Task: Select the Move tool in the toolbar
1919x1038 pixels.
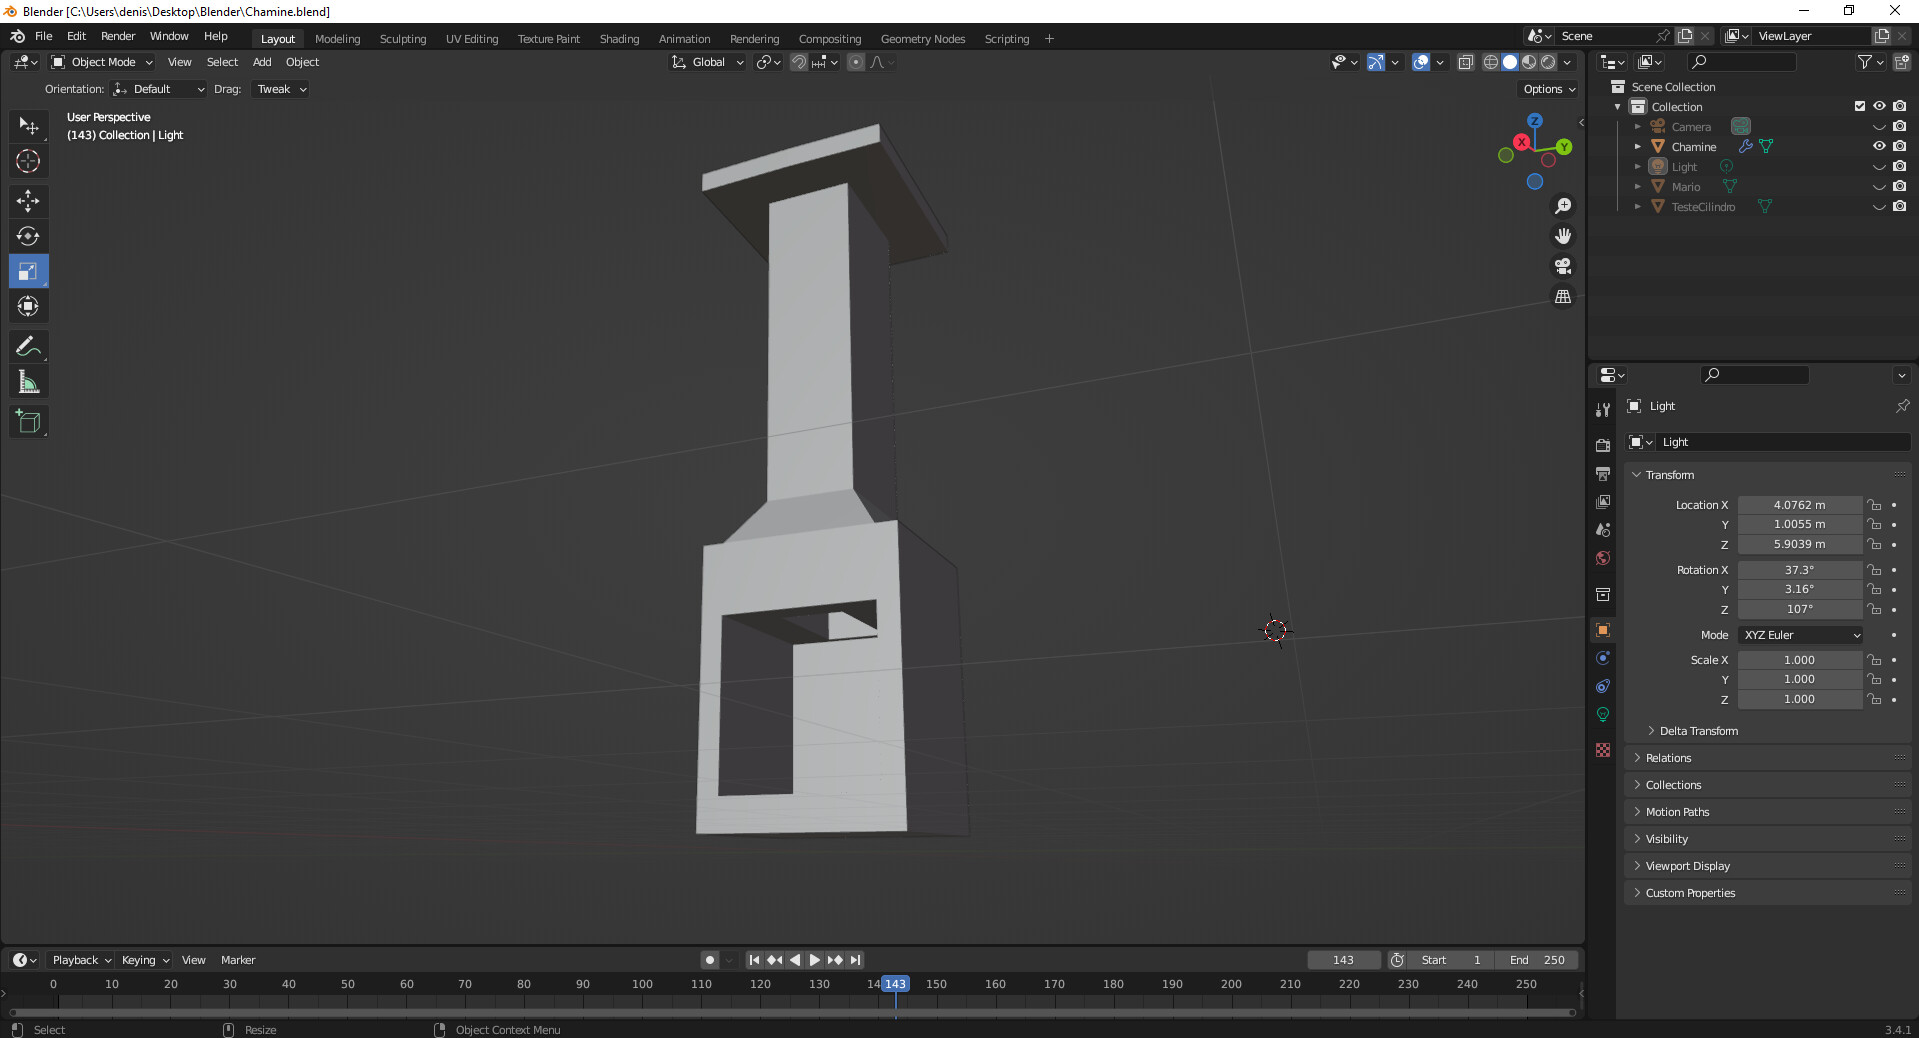Action: click(28, 201)
